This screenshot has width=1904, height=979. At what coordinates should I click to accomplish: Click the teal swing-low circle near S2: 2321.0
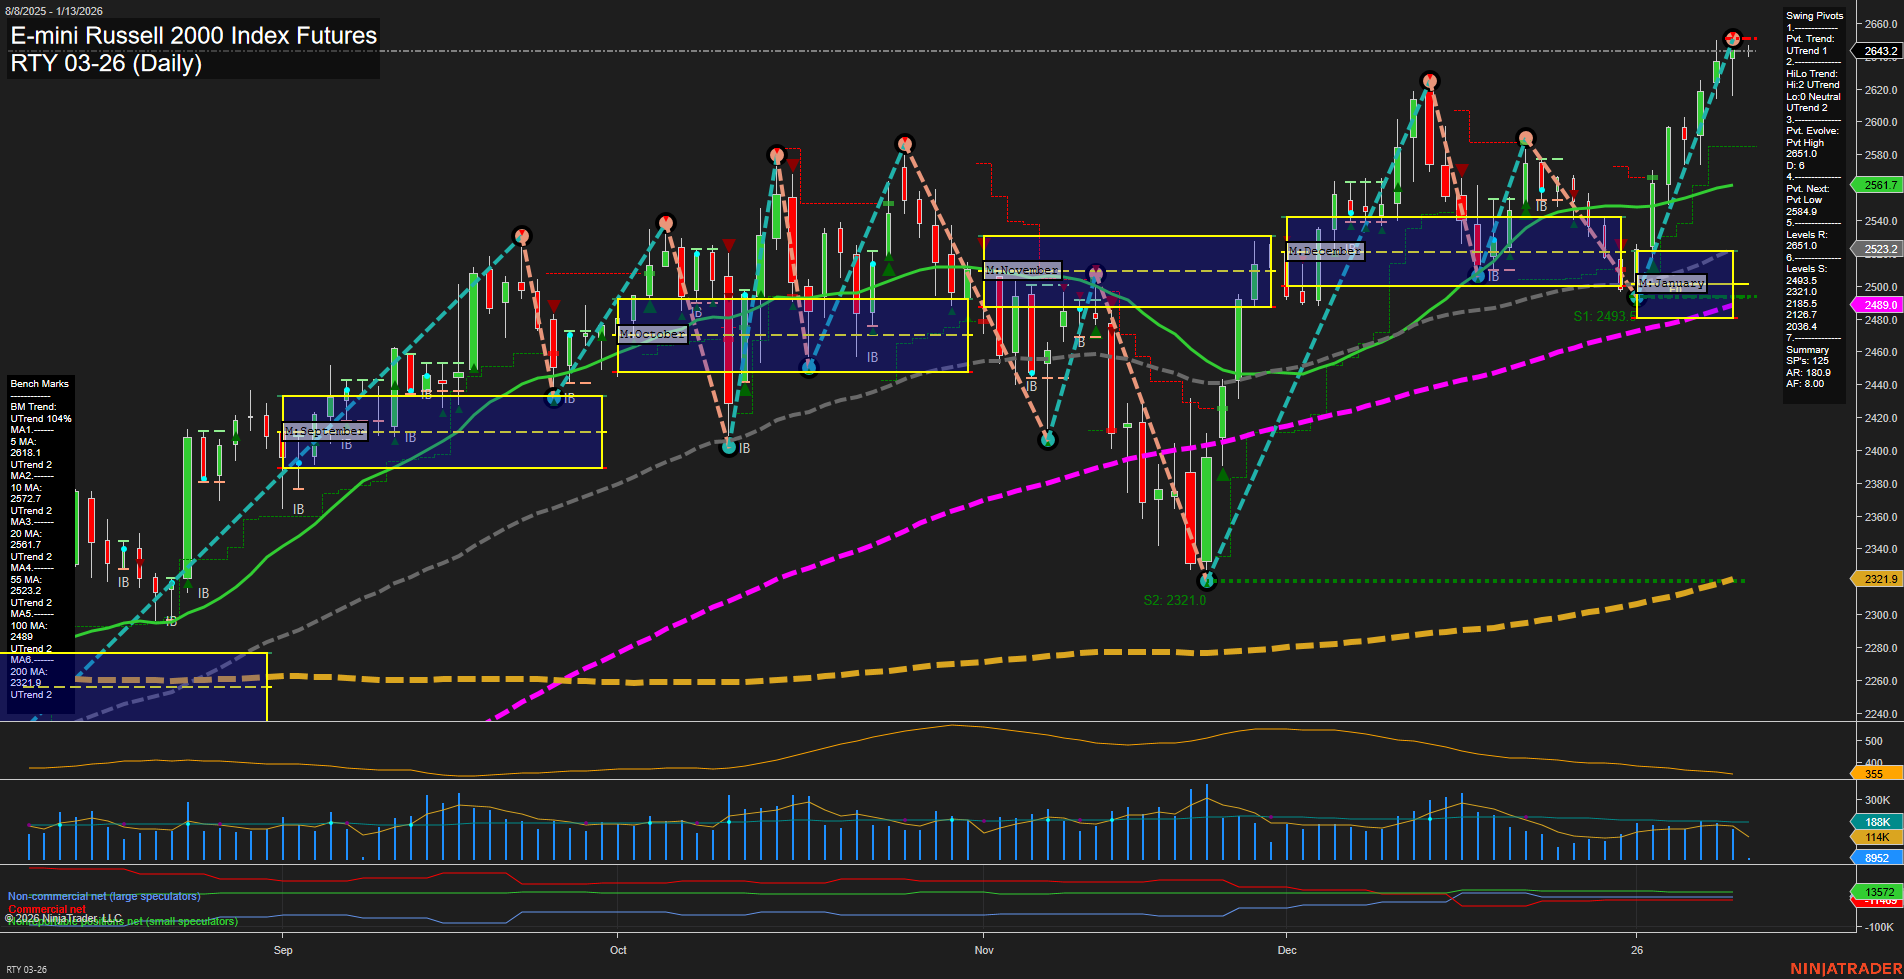pos(1207,579)
